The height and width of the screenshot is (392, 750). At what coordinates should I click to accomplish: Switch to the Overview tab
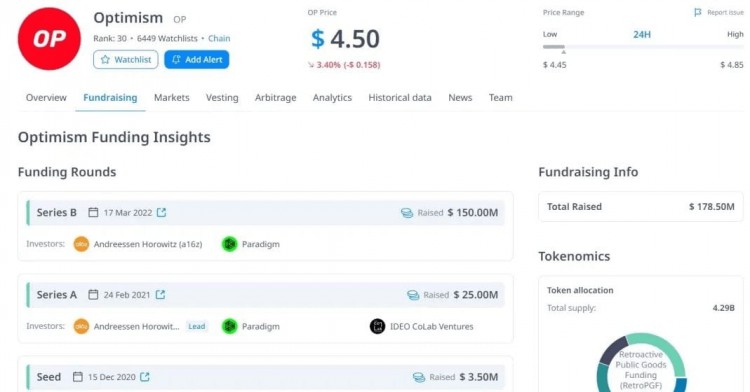click(46, 98)
